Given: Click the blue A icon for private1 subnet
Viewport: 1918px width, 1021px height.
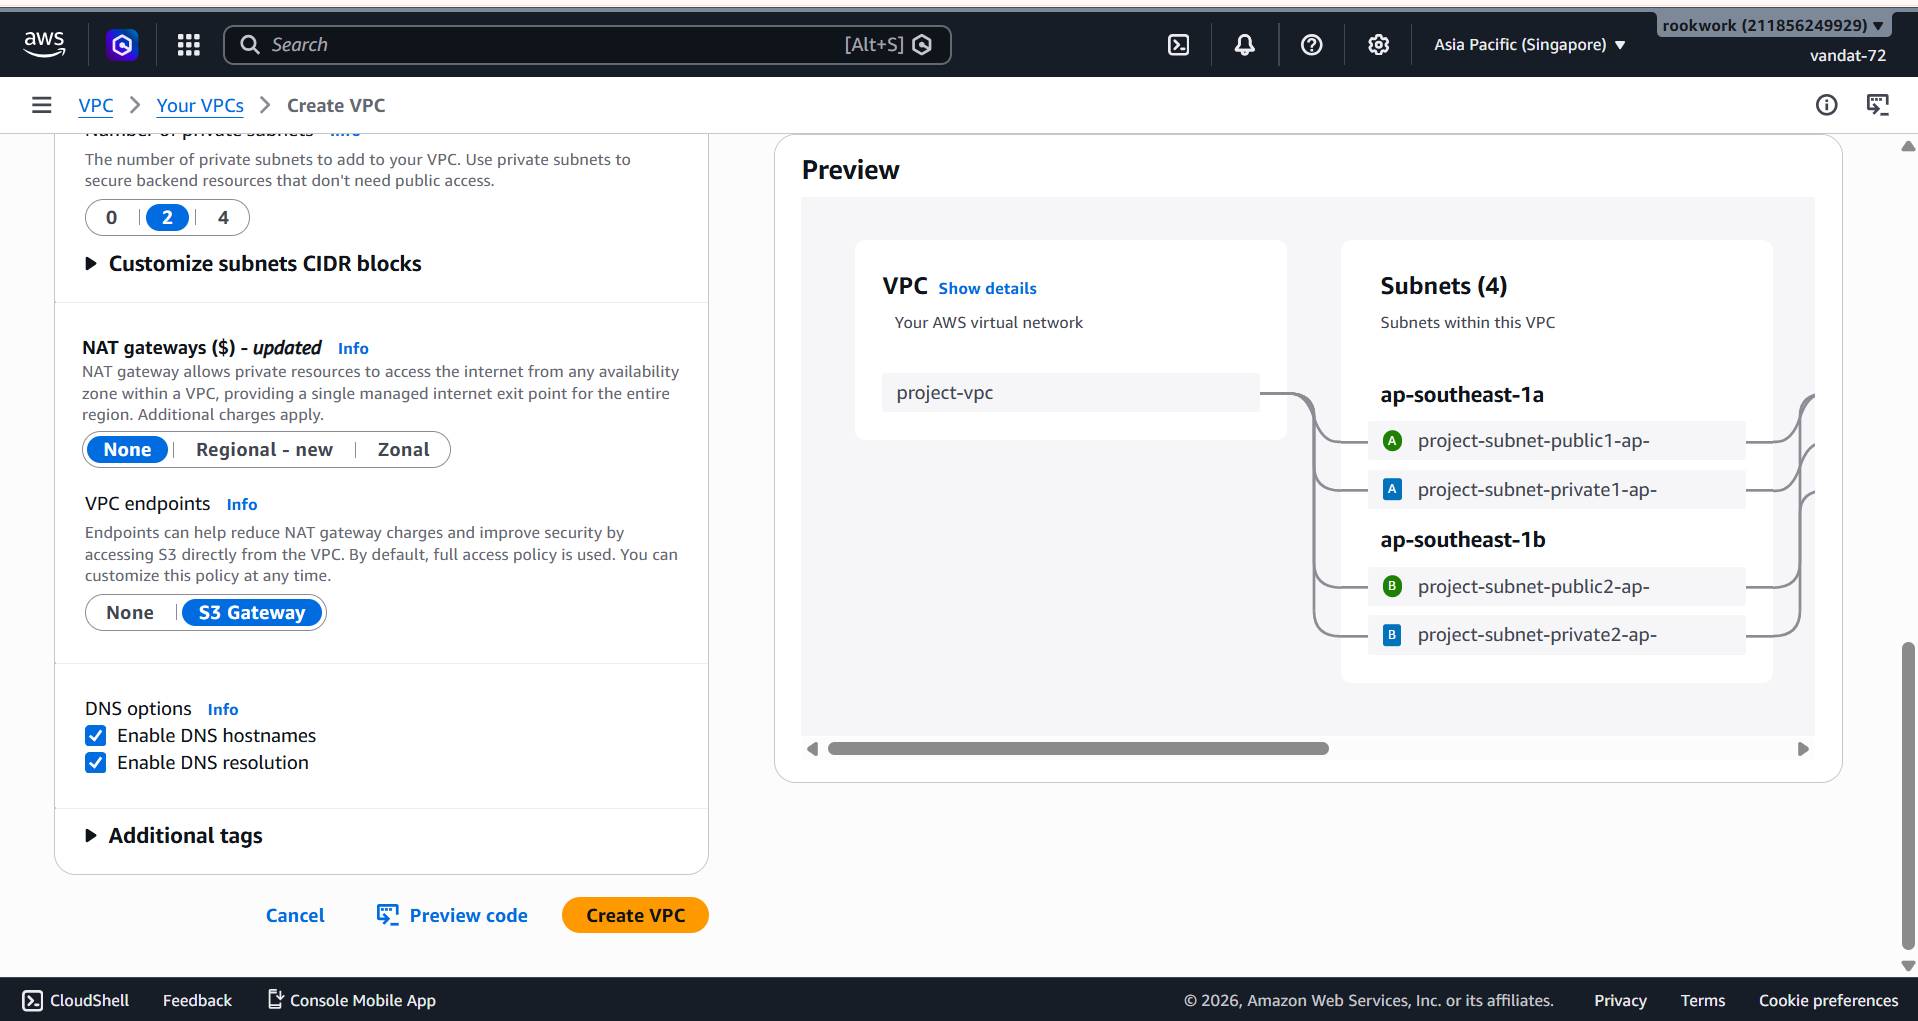Looking at the screenshot, I should (x=1392, y=489).
